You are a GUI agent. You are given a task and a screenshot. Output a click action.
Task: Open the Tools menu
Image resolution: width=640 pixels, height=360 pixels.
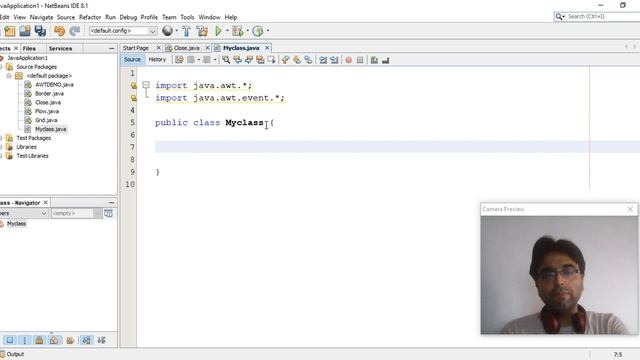coord(187,17)
